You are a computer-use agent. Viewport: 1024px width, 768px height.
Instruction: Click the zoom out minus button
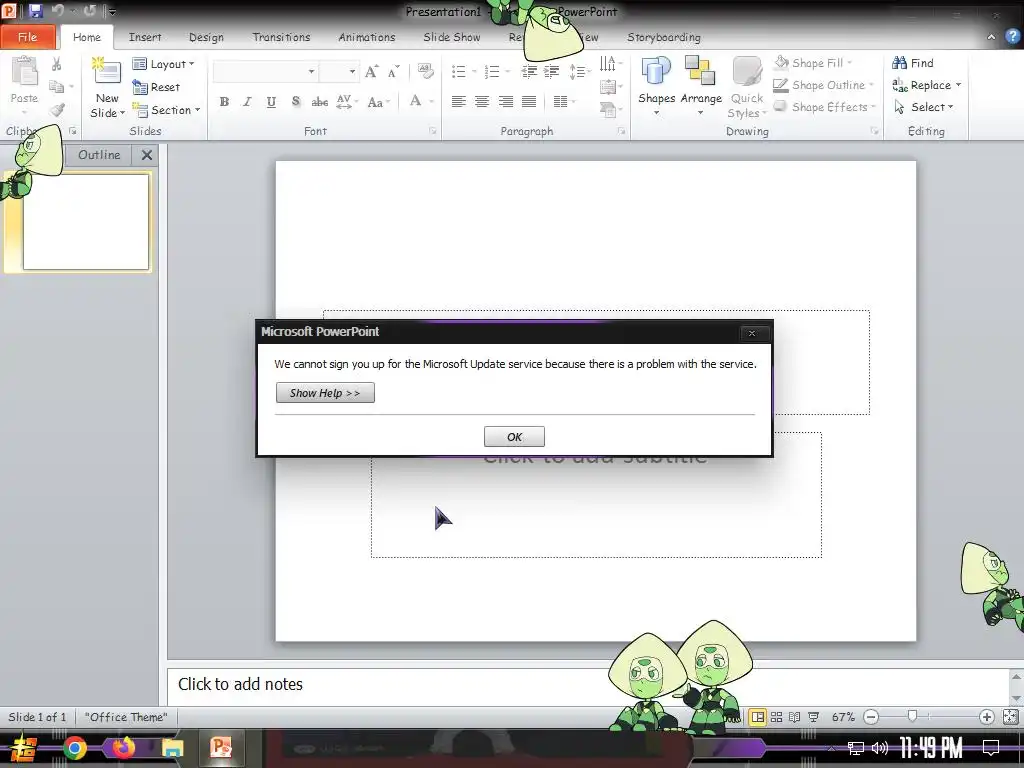(x=871, y=717)
